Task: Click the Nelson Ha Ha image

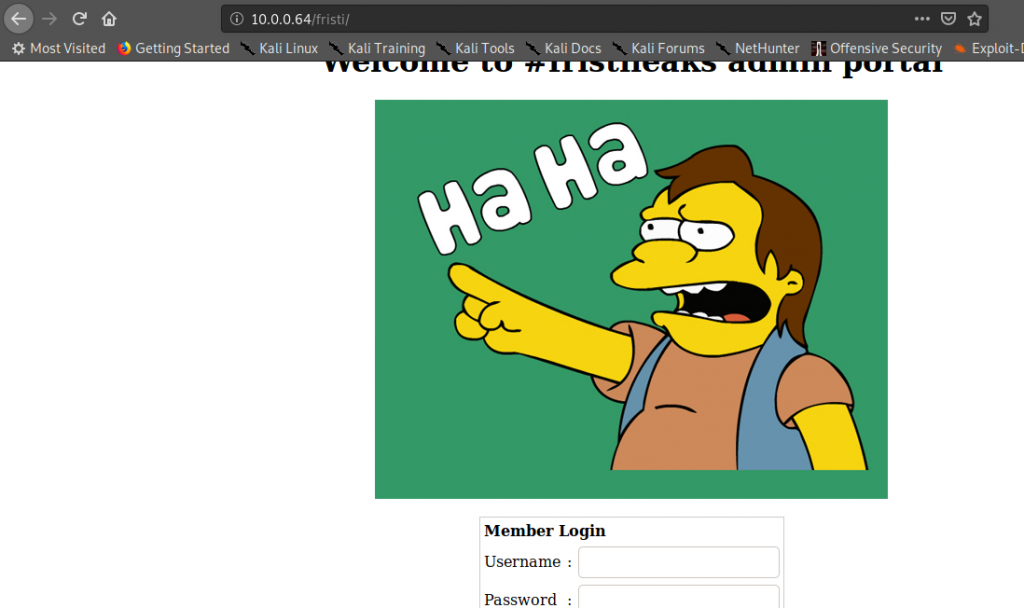Action: pos(631,298)
